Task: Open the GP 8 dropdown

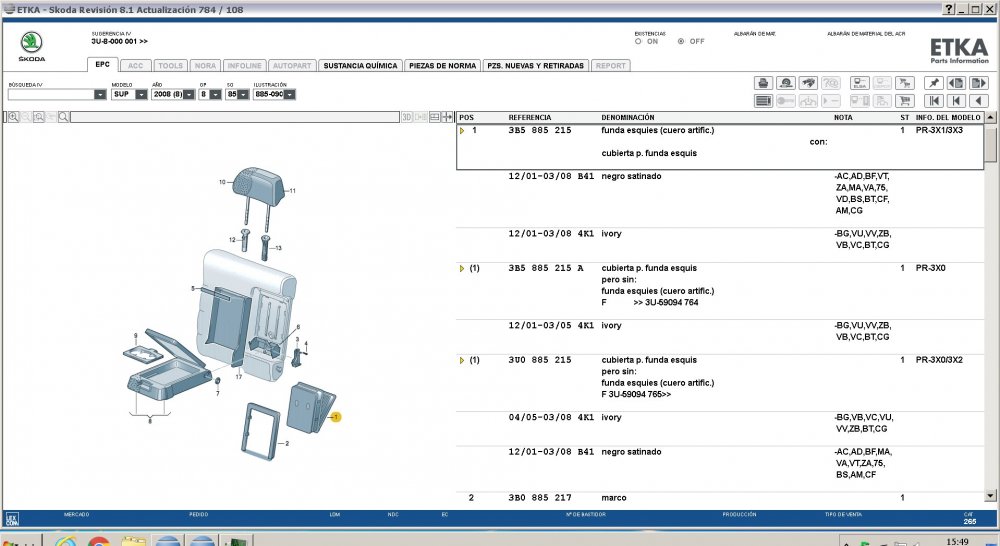Action: click(x=216, y=94)
